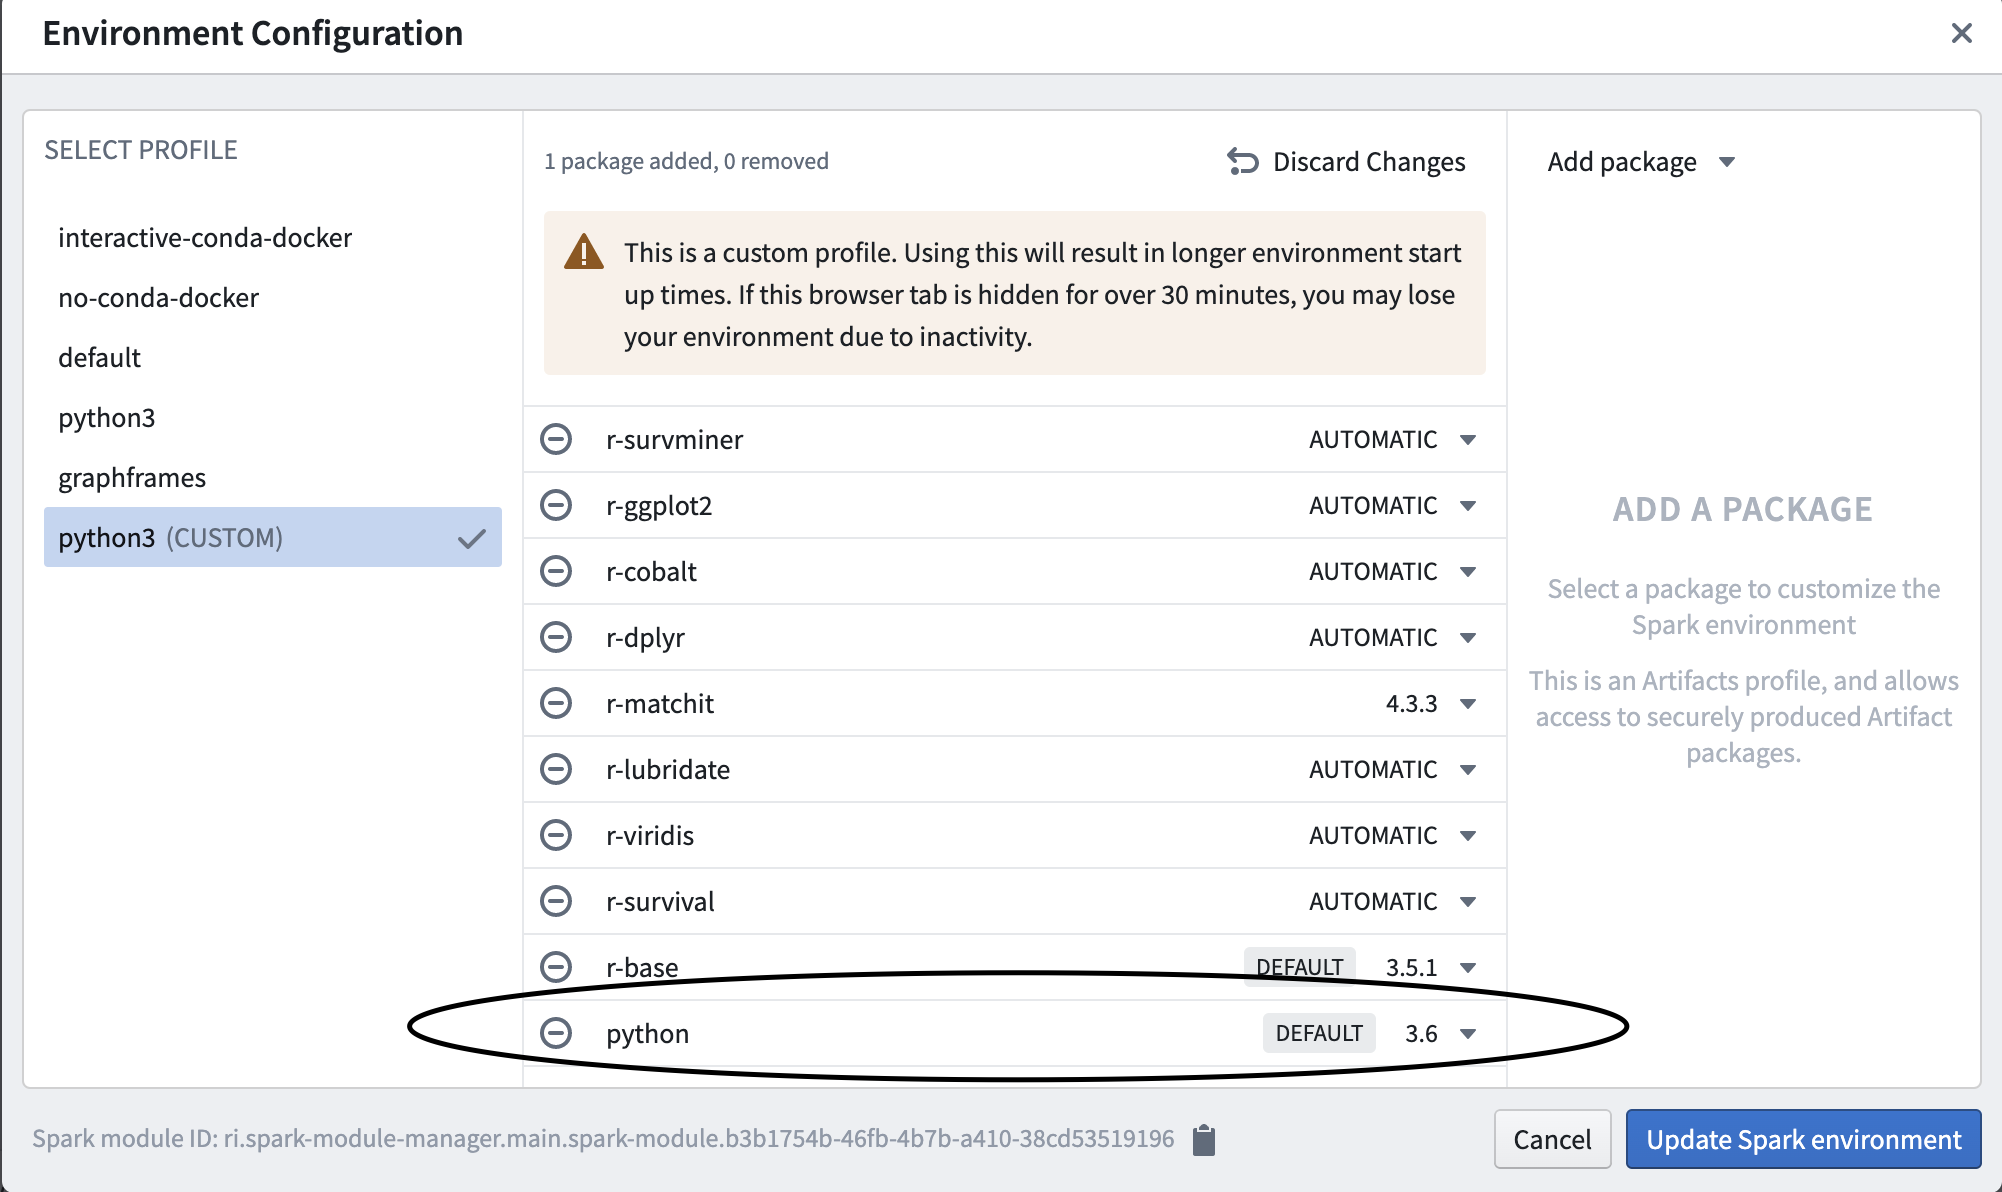Select the python3 (CUSTOM) profile

pos(272,537)
